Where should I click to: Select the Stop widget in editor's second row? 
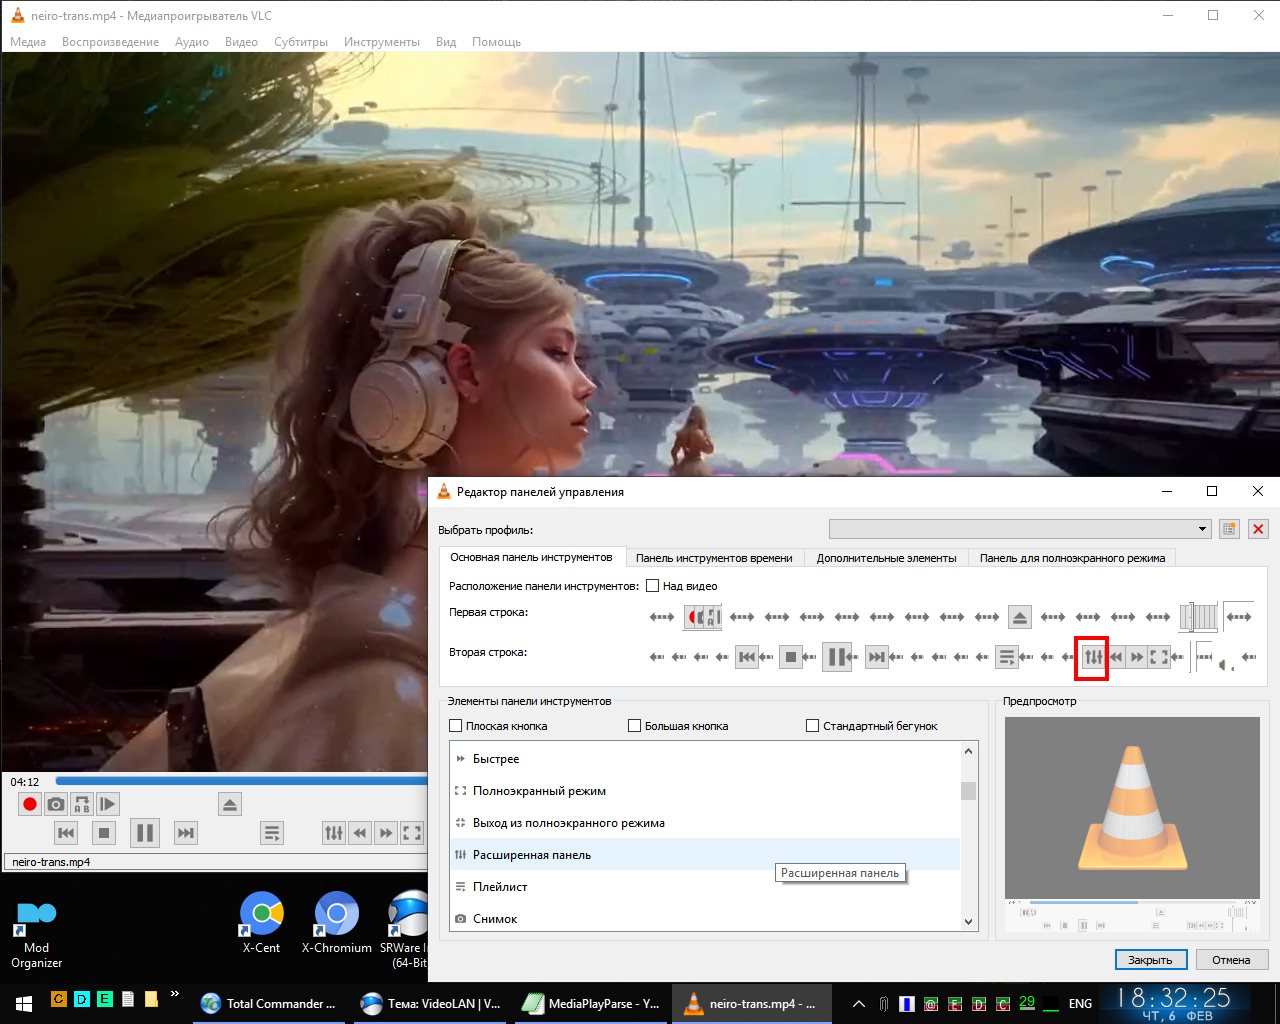tap(791, 657)
